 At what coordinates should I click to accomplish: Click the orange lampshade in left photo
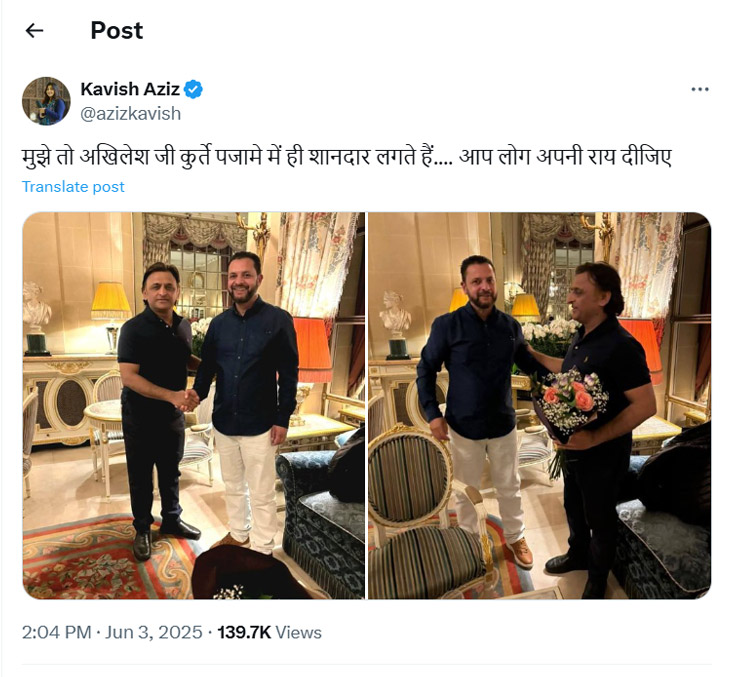coord(313,347)
